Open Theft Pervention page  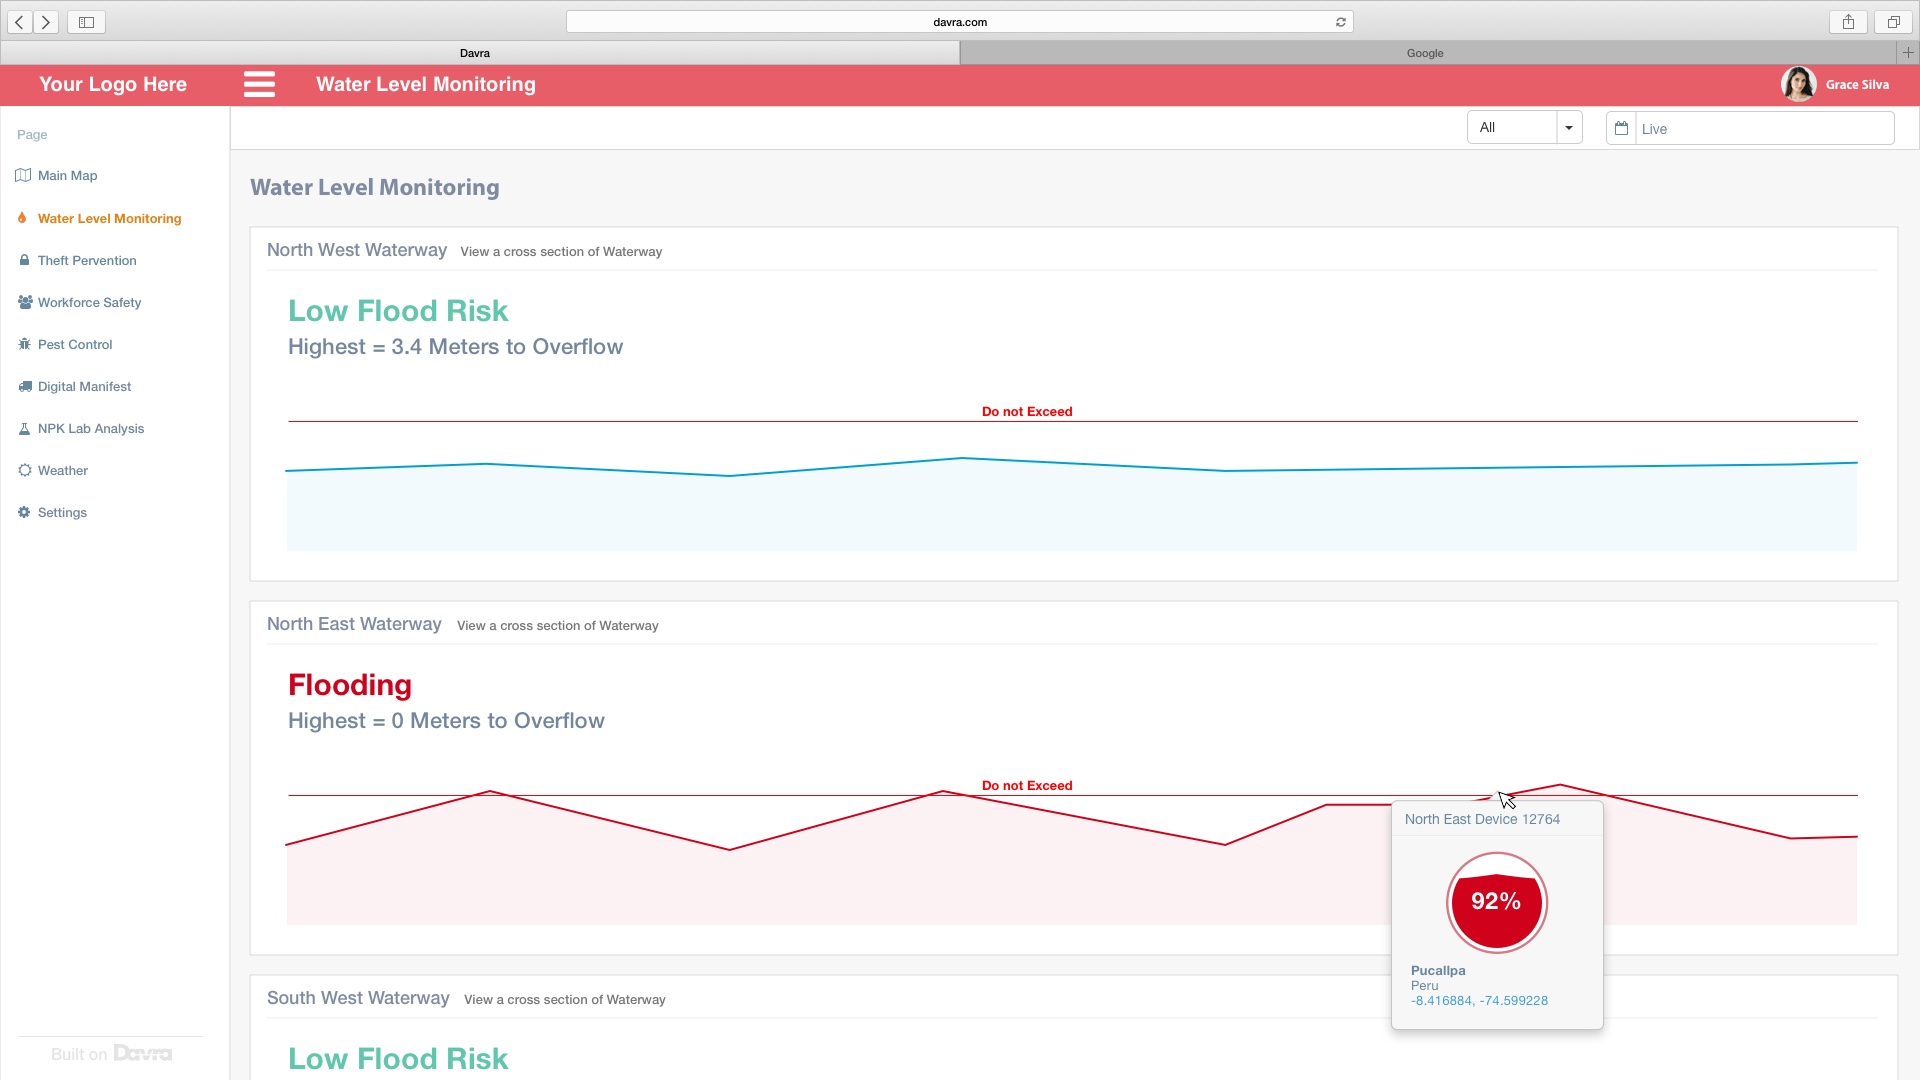point(87,260)
